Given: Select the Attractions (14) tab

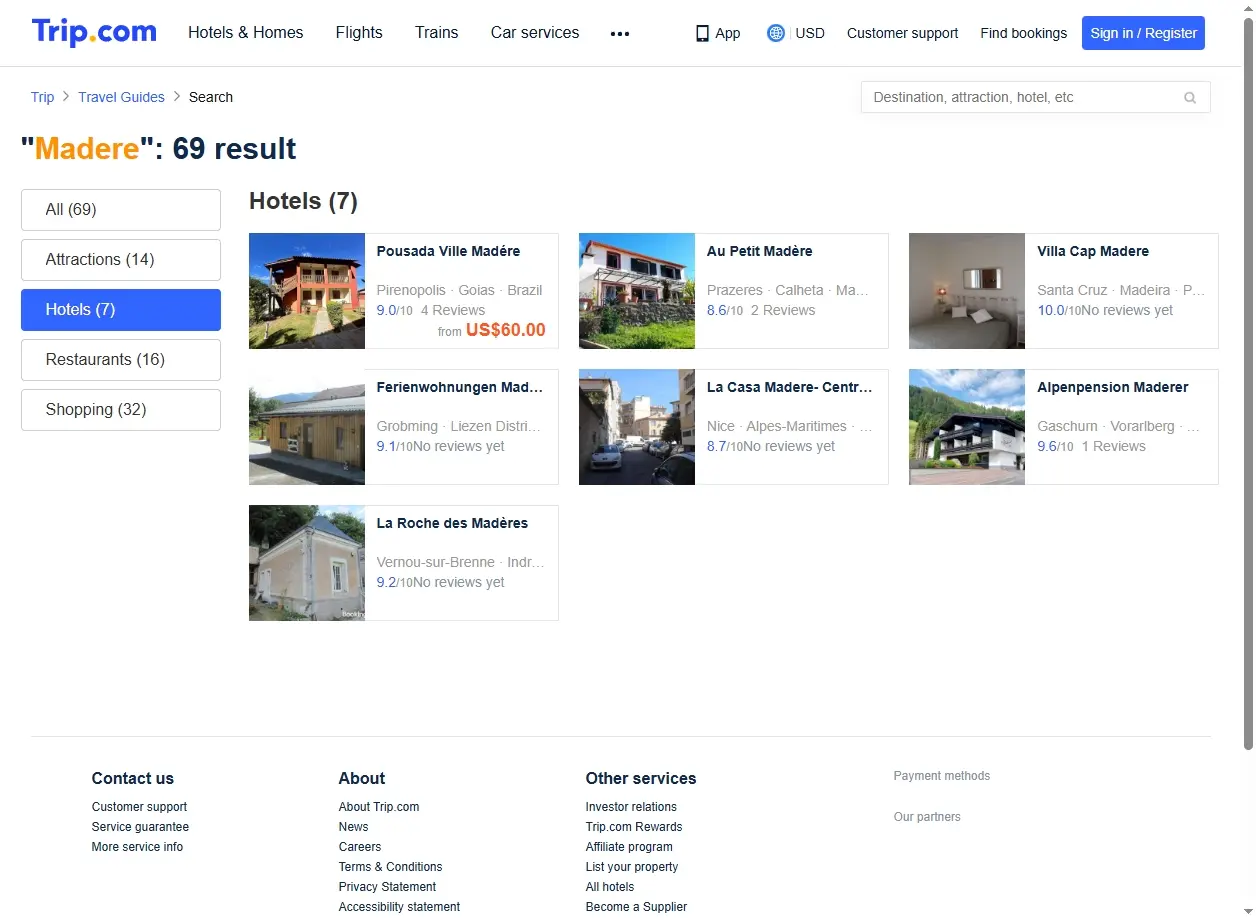Looking at the screenshot, I should [121, 260].
